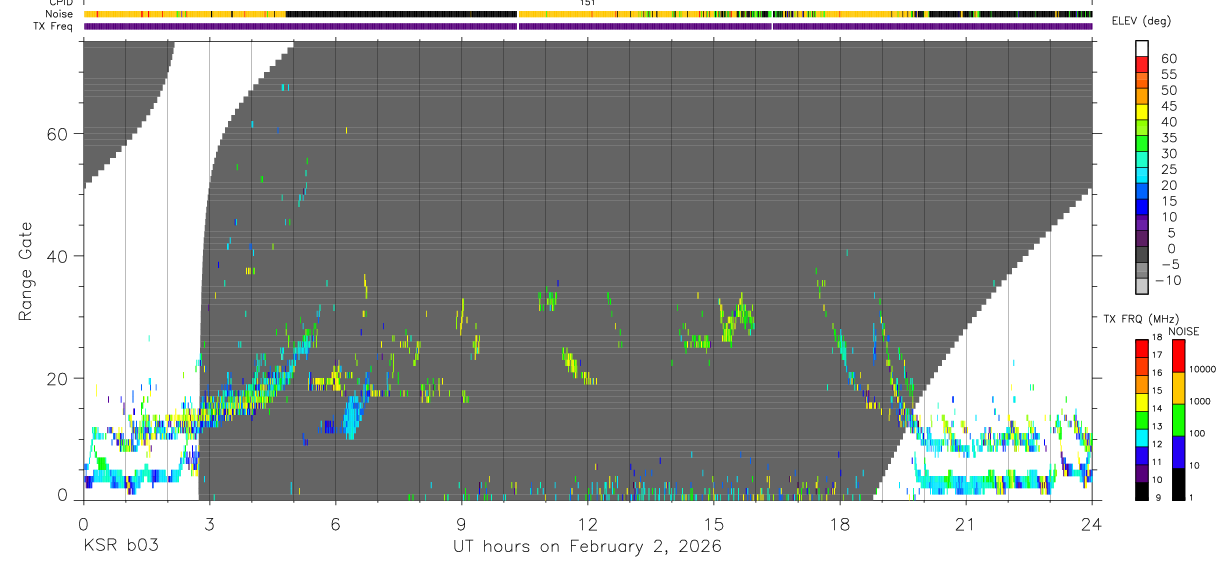Click the ELEV color bar label "50"

[x=1168, y=91]
